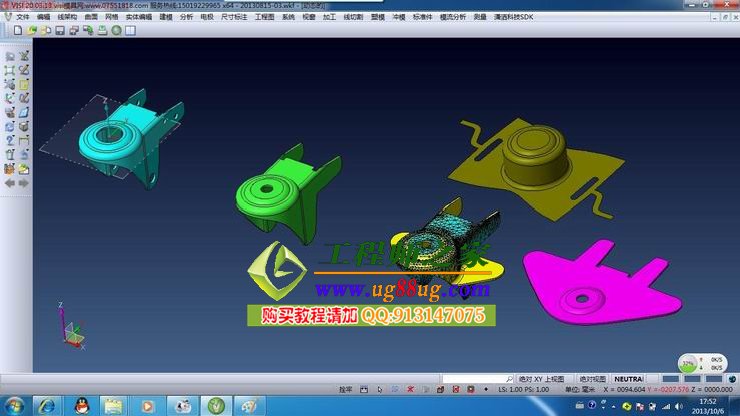The width and height of the screenshot is (740, 416).
Task: Open the QQ penguin taskbar icon
Action: (82, 406)
